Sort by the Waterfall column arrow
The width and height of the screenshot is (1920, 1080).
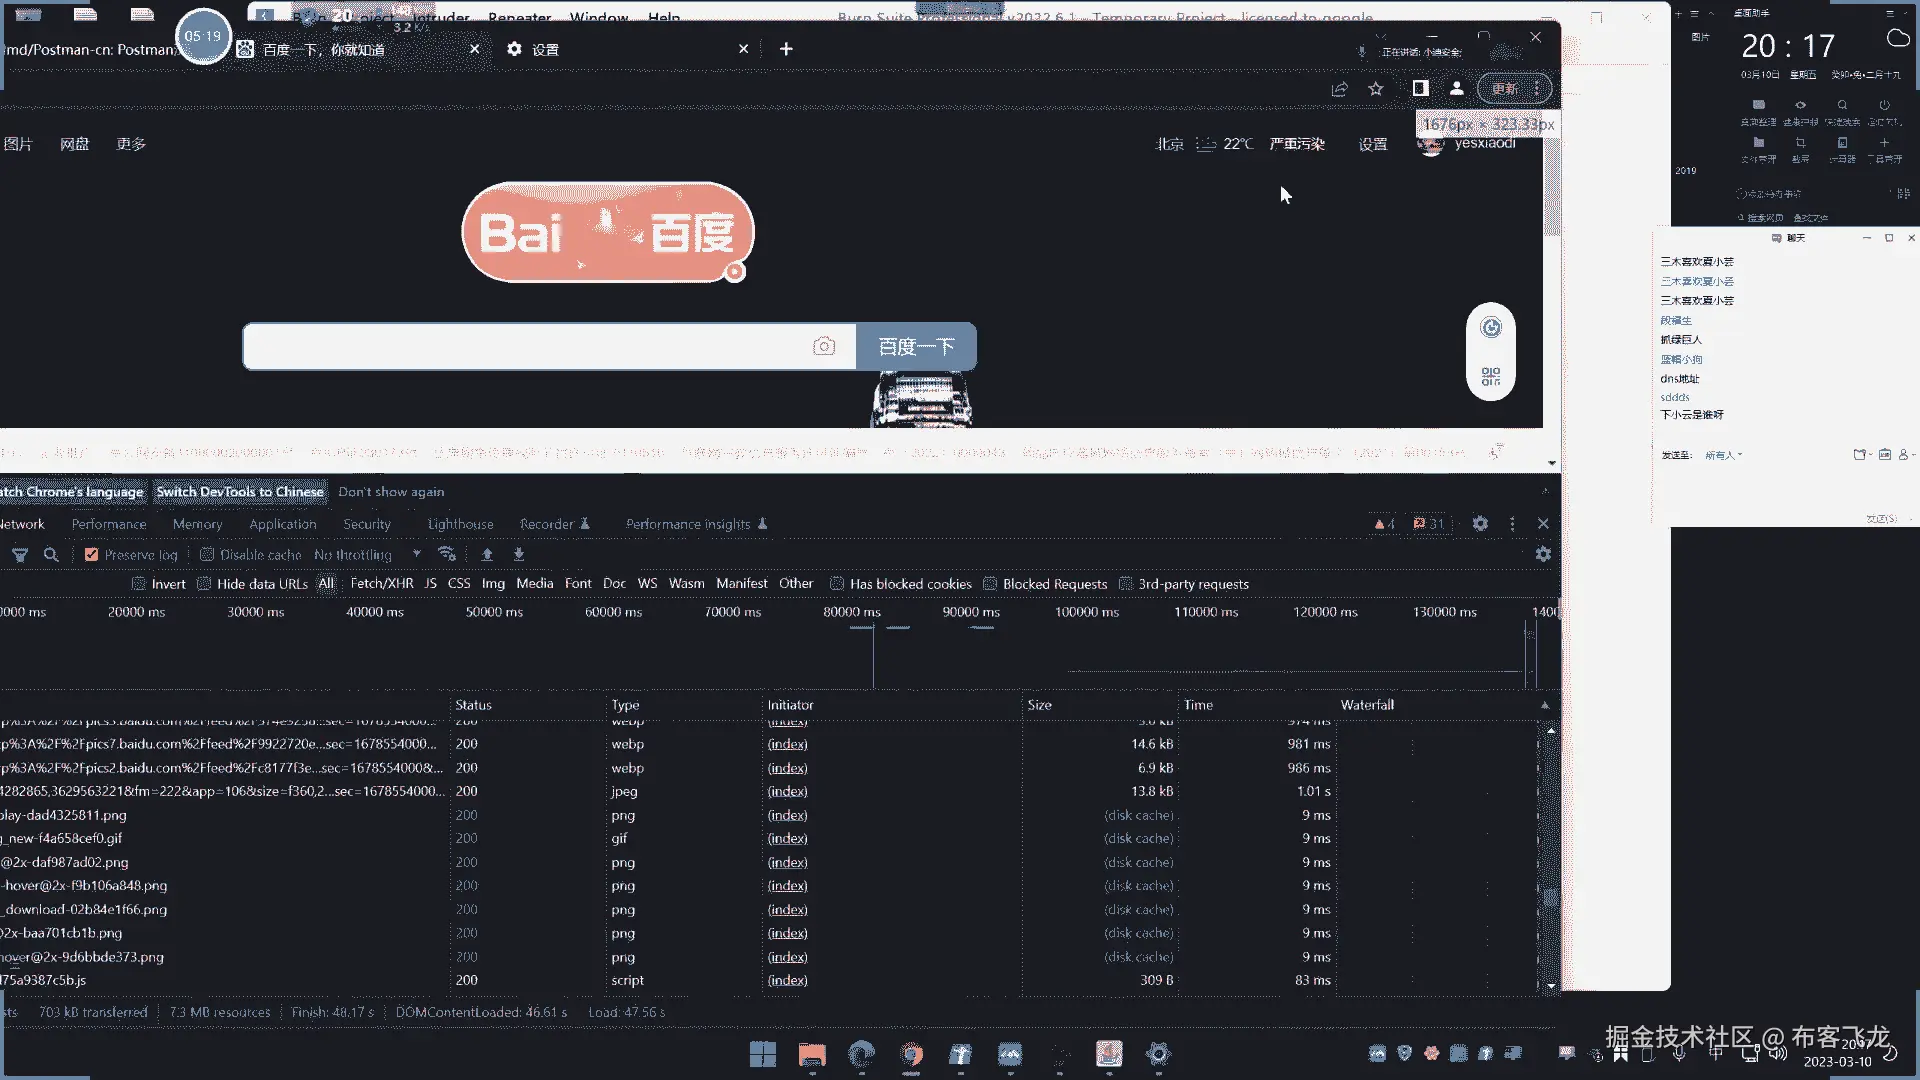(1544, 705)
